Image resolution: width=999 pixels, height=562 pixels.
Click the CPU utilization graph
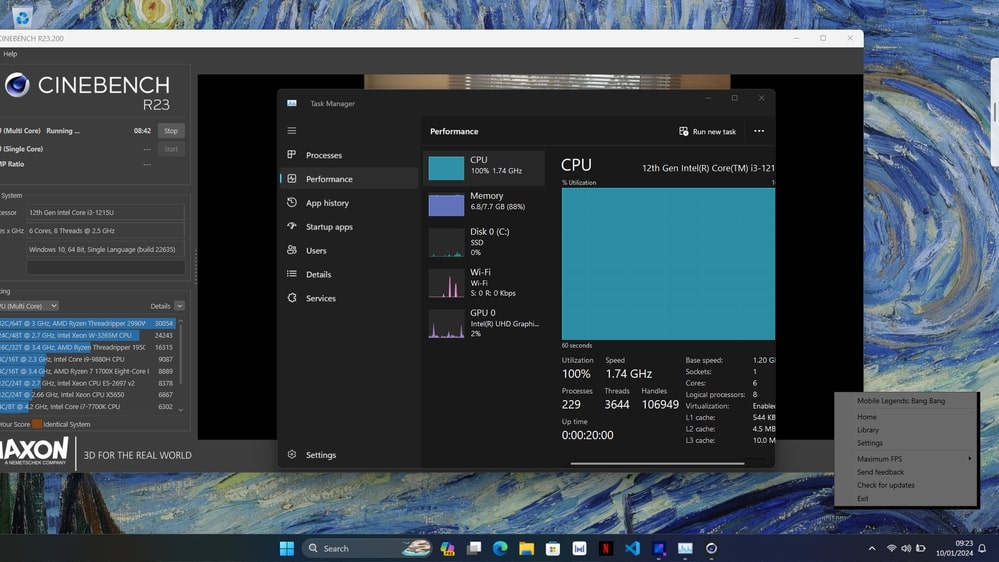pyautogui.click(x=668, y=264)
